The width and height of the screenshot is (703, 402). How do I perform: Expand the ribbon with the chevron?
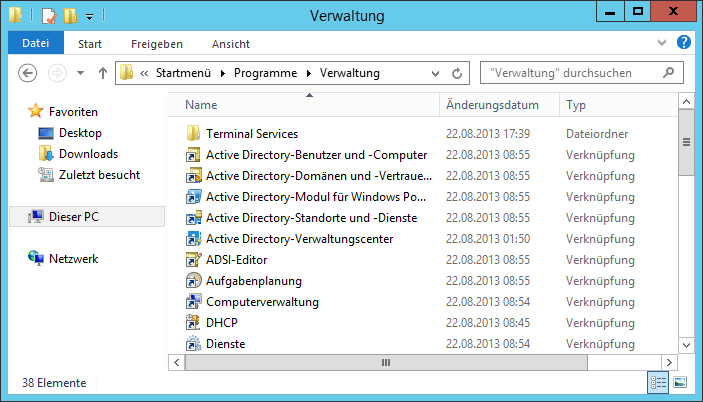coord(662,43)
